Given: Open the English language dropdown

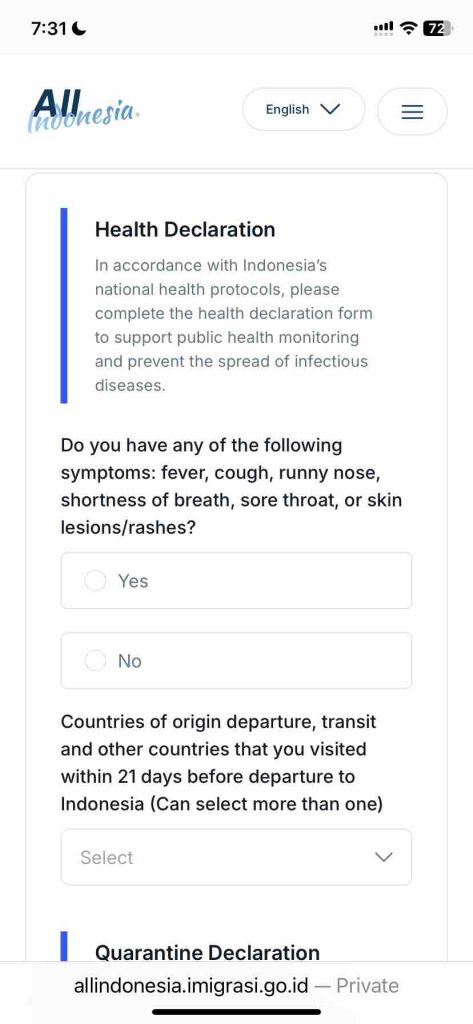Looking at the screenshot, I should pos(304,110).
